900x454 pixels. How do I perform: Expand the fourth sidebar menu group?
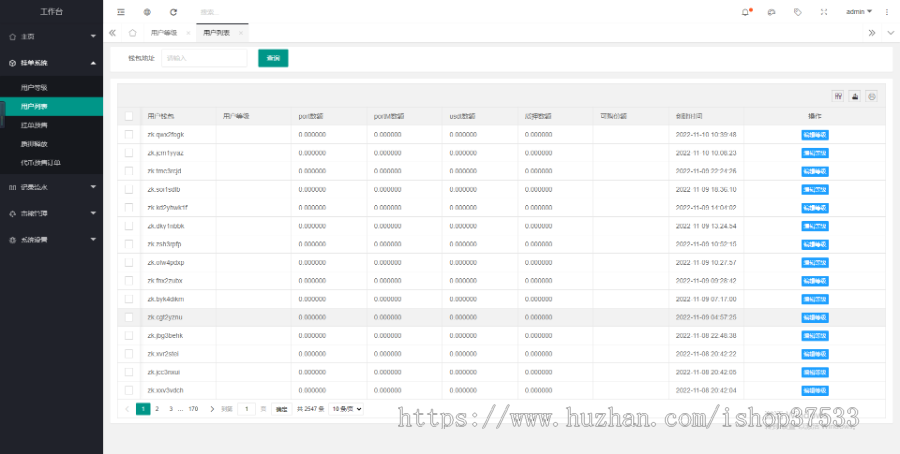point(52,213)
